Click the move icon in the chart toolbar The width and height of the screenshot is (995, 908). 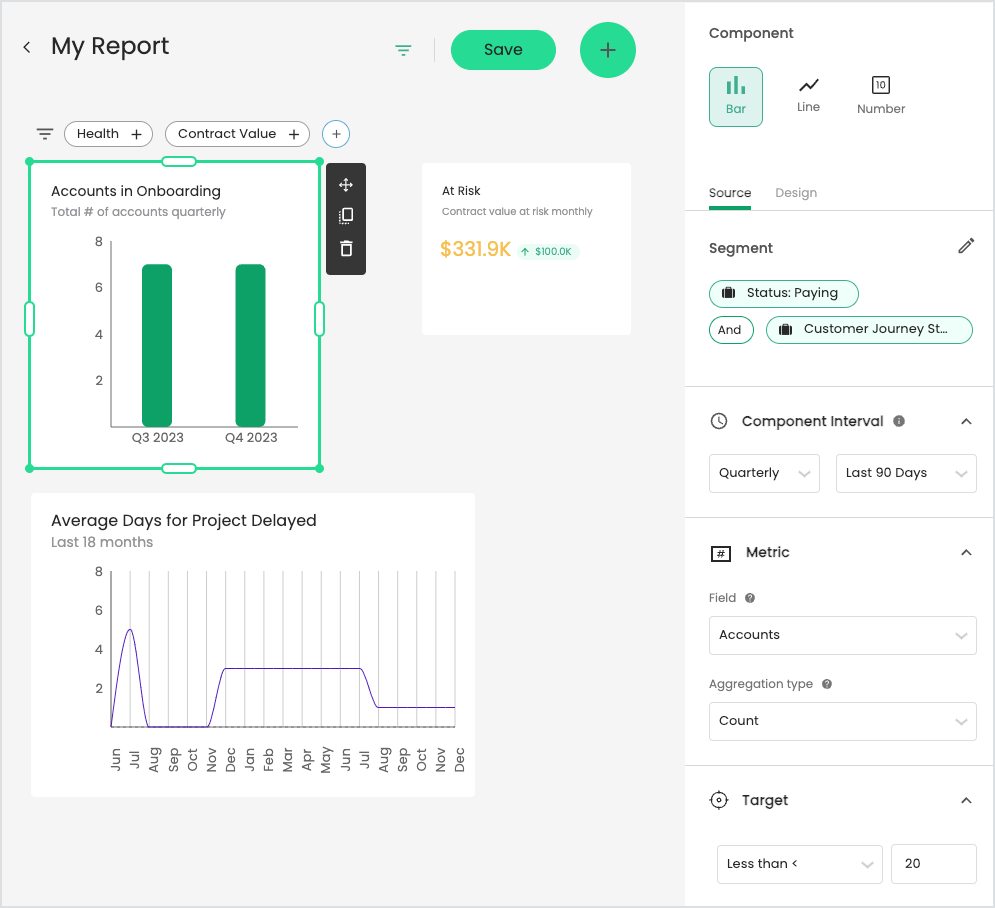point(346,185)
